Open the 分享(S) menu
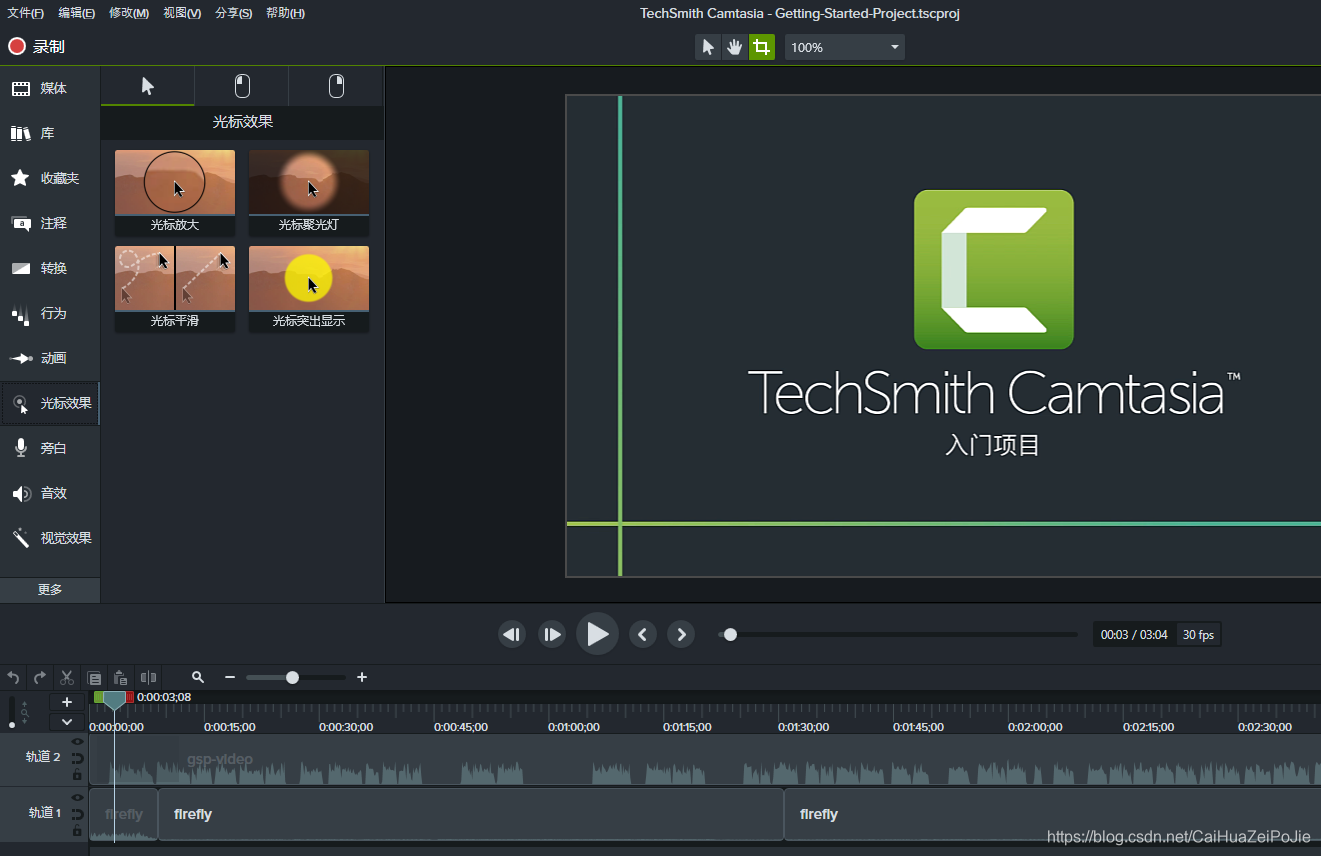The width and height of the screenshot is (1321, 856). coord(234,13)
